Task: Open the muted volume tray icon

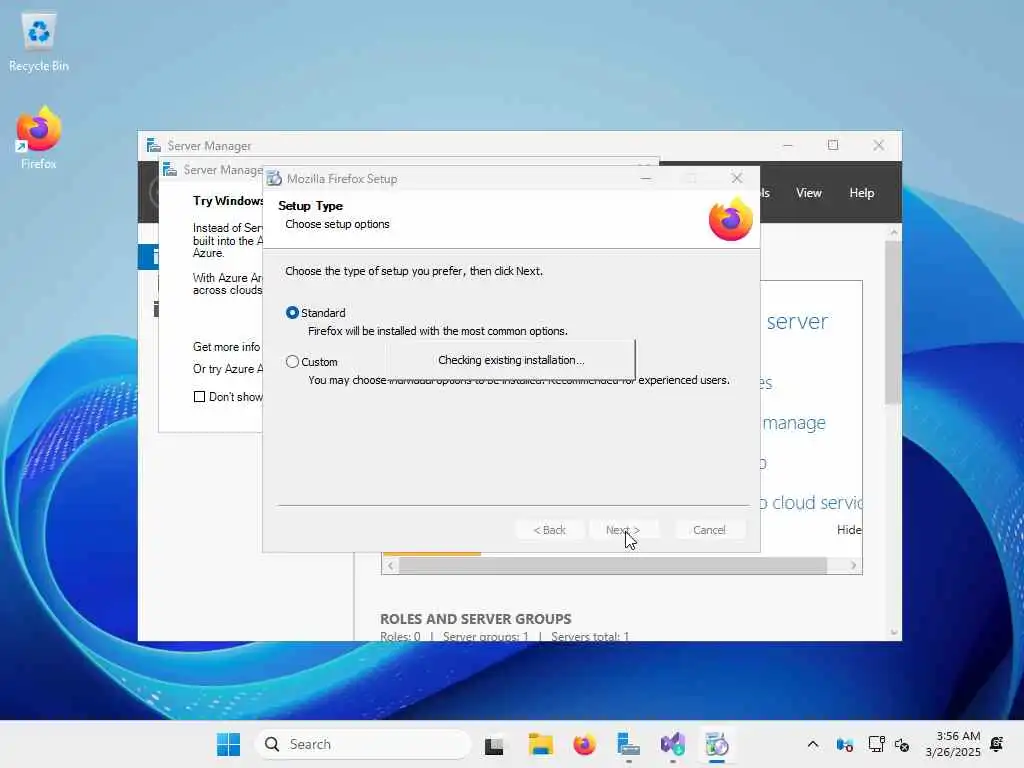Action: [x=903, y=744]
